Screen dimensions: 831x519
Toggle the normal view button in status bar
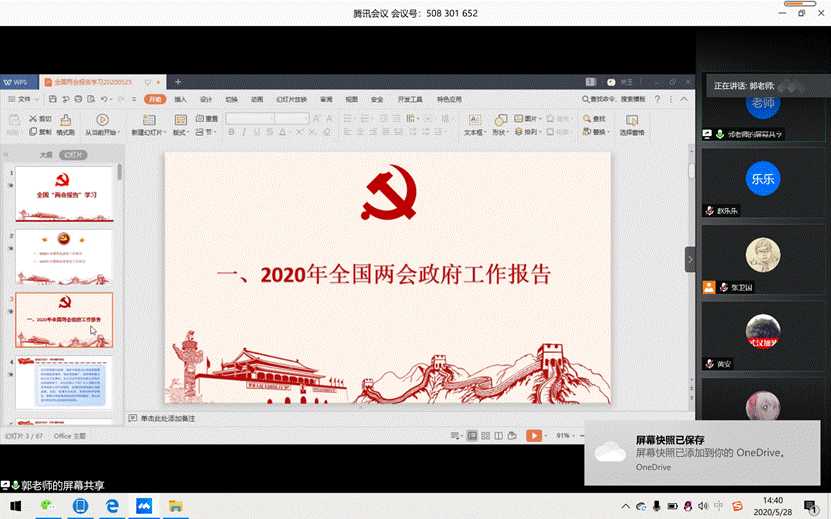(471, 436)
